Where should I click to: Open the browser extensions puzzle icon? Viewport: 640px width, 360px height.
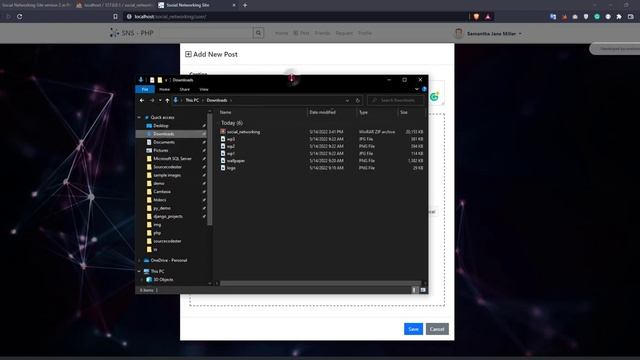coord(619,17)
